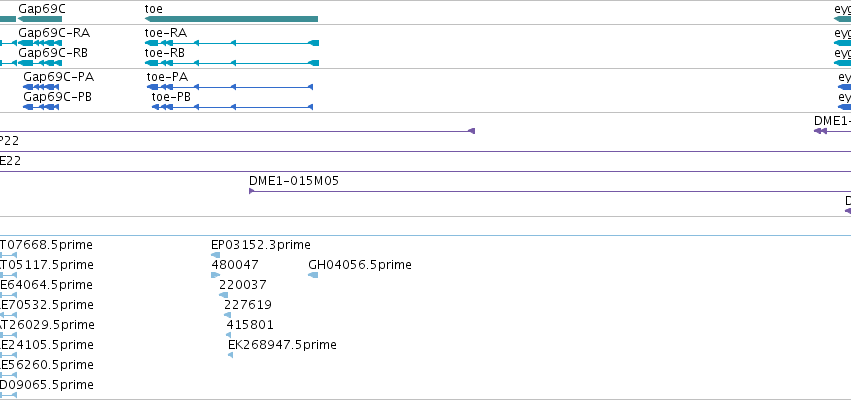The width and height of the screenshot is (851, 400).
Task: Click the 480047 feature arrow
Action: click(x=215, y=275)
